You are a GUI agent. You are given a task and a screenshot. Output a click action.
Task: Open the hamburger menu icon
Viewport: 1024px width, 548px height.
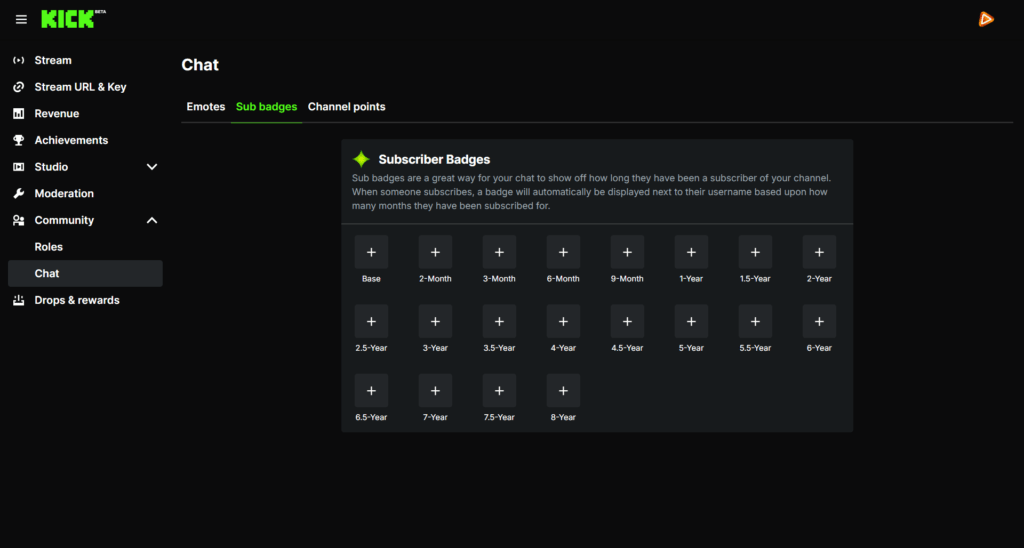21,19
